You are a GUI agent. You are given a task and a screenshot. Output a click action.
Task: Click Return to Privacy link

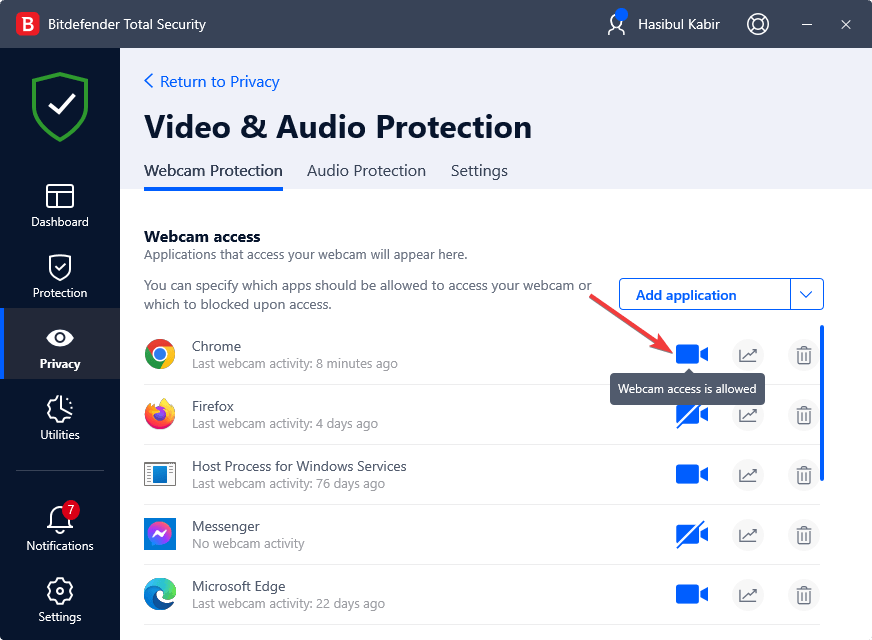(212, 81)
